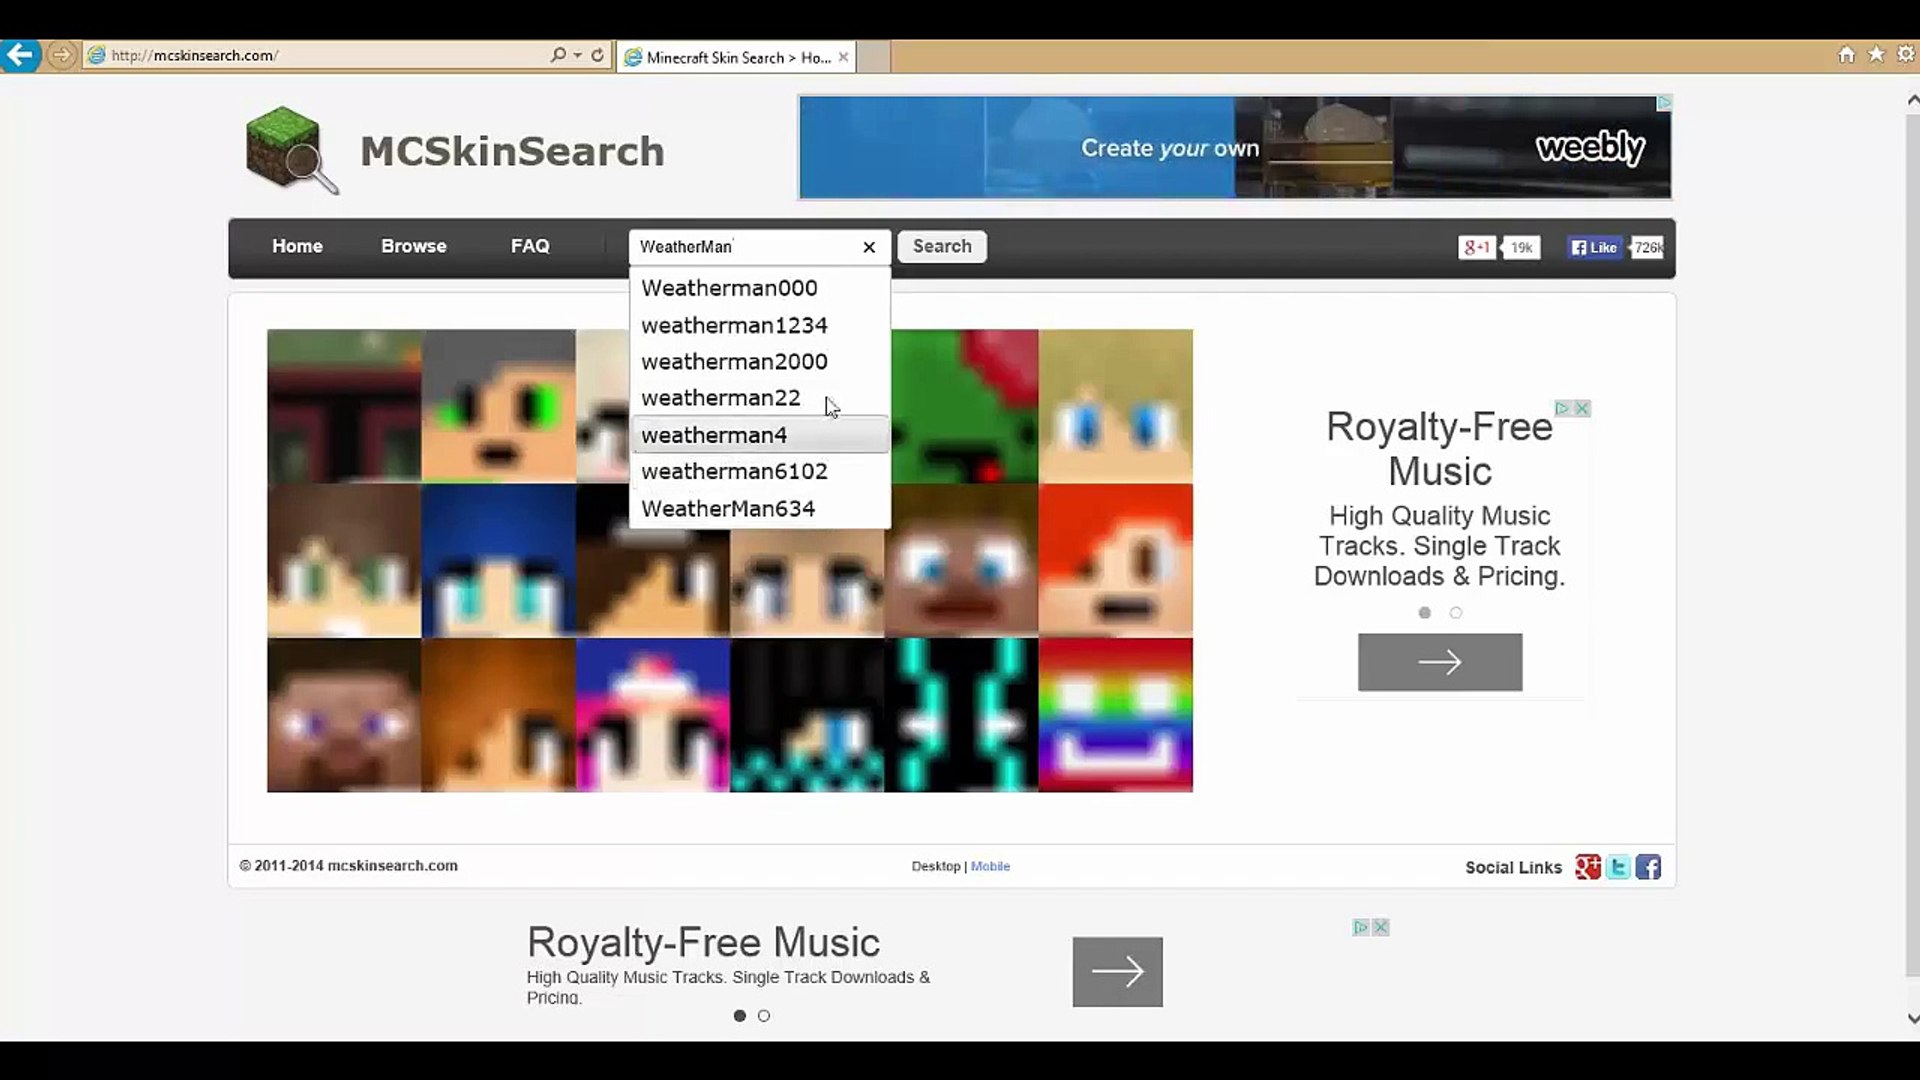Choose WeatherMan634 from suggestion list
1920x1080 pixels.
[x=728, y=509]
